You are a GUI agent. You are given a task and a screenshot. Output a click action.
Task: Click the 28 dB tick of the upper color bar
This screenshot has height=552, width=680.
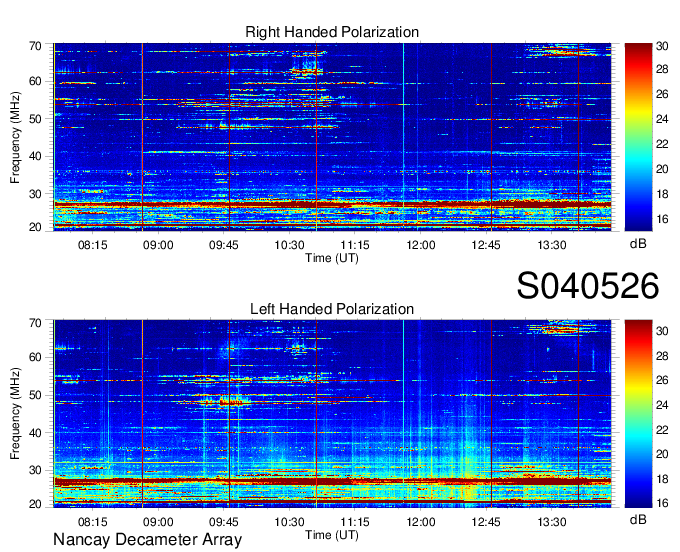click(662, 69)
